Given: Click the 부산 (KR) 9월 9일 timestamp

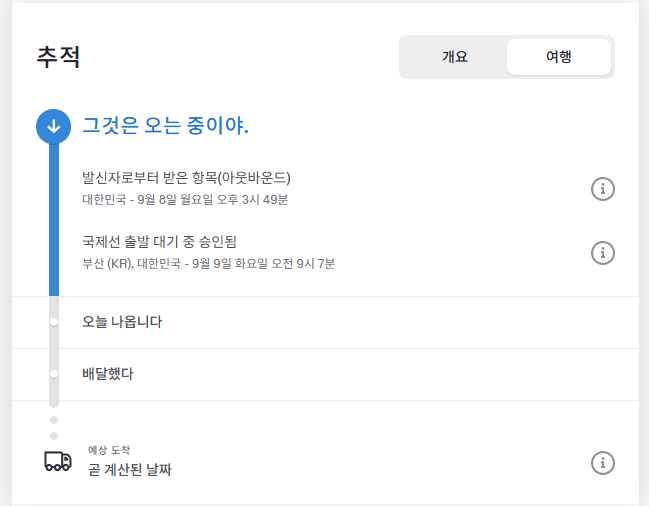Looking at the screenshot, I should 208,264.
